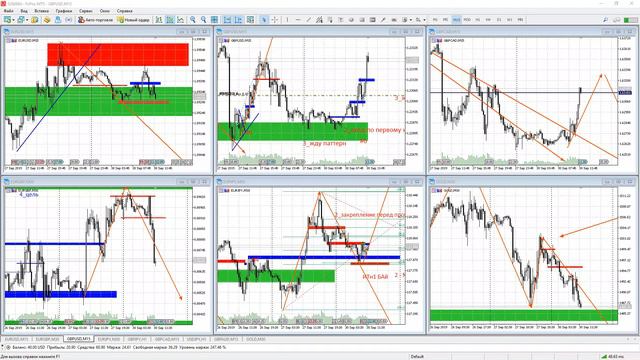The width and height of the screenshot is (640, 360).
Task: Expand the Profiles dropdown arrow
Action: (x=27, y=20)
